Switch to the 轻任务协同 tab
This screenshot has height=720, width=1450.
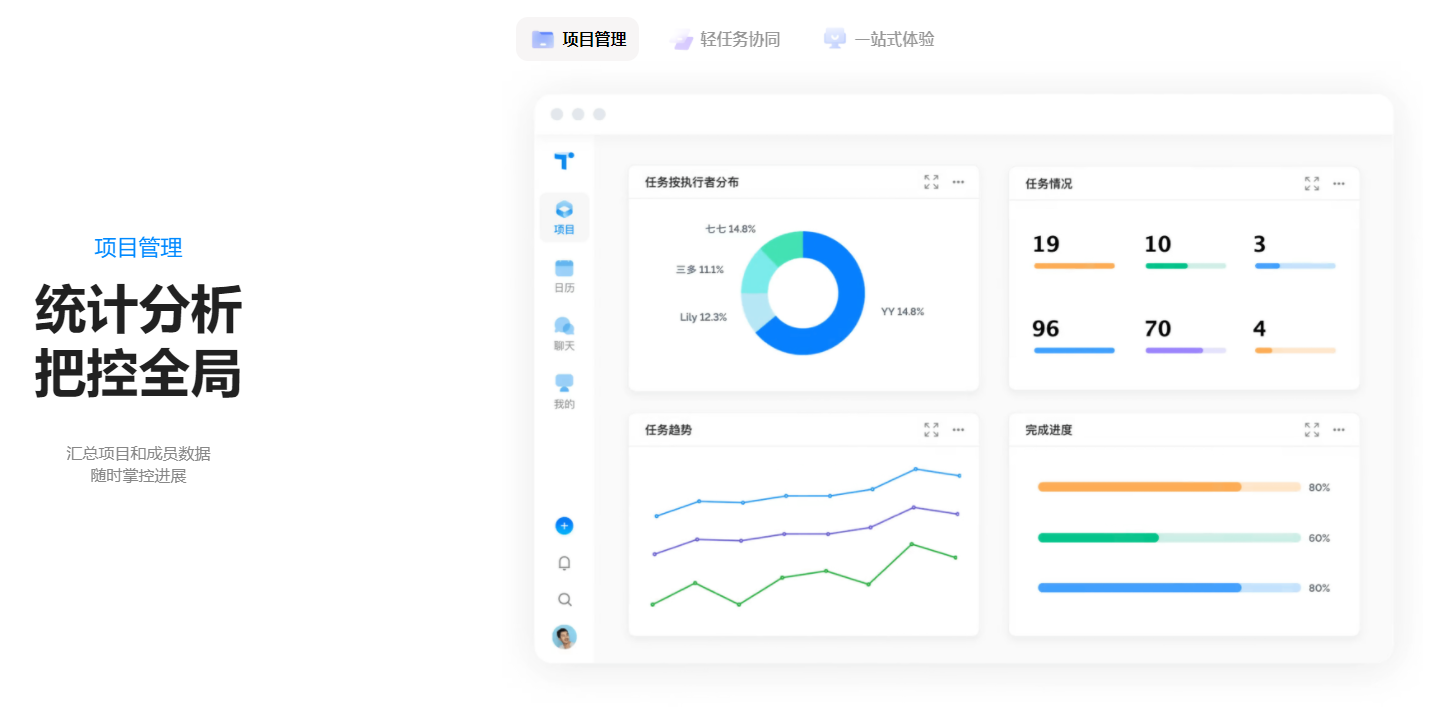726,39
